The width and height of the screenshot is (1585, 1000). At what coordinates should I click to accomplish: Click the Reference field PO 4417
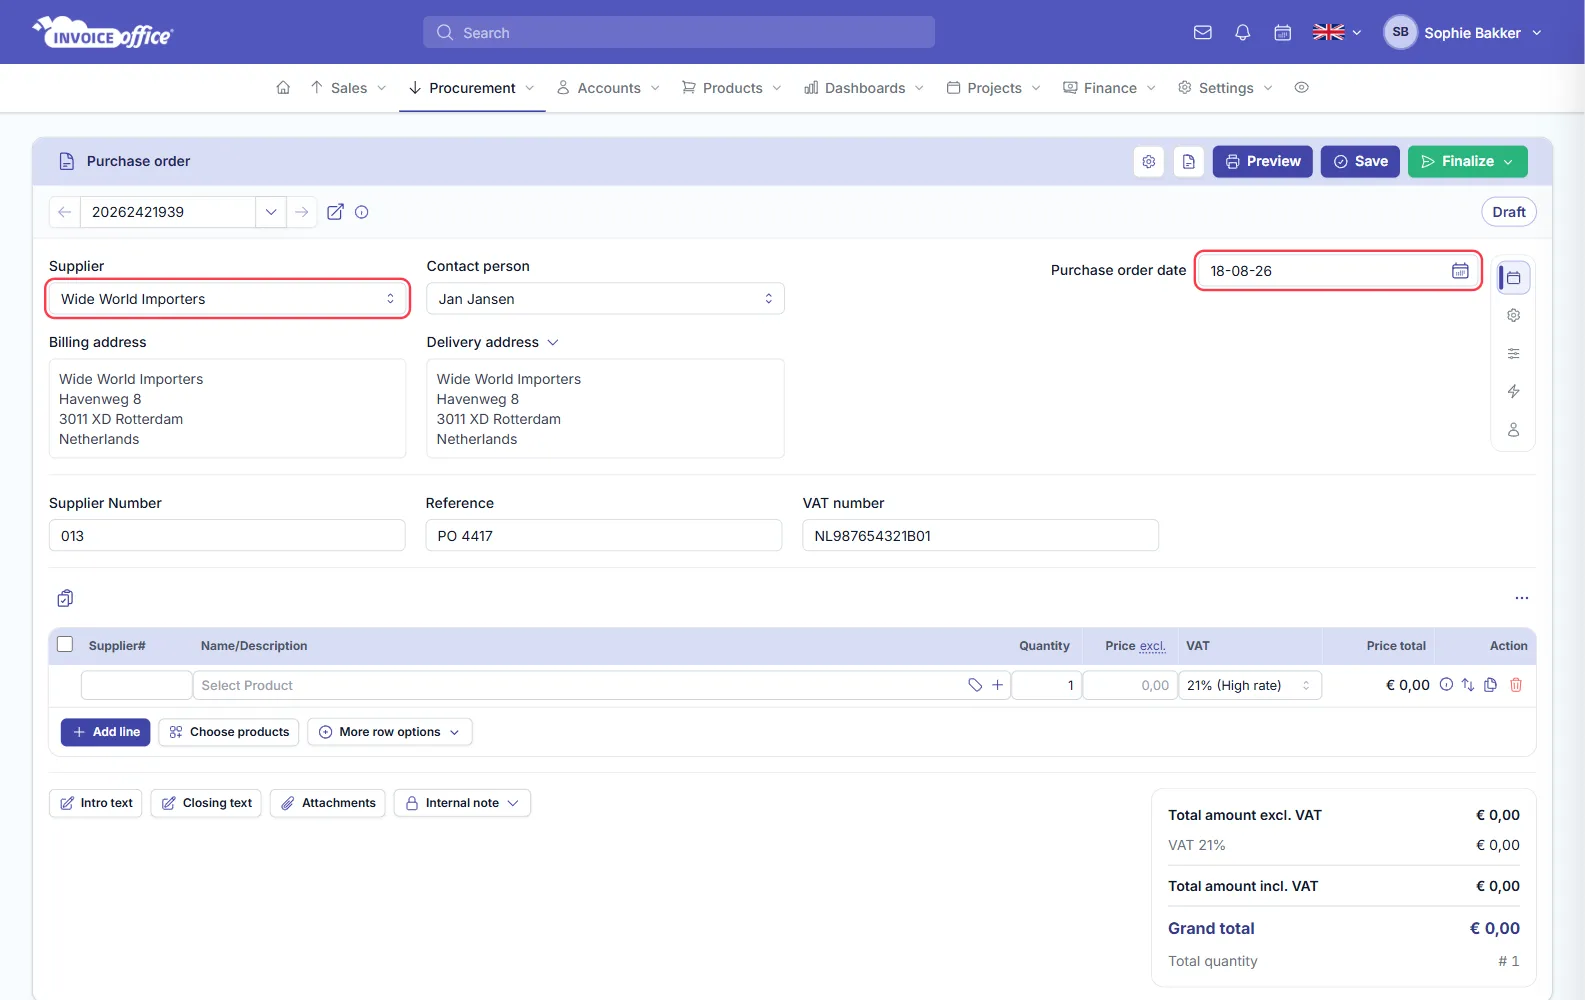[604, 536]
